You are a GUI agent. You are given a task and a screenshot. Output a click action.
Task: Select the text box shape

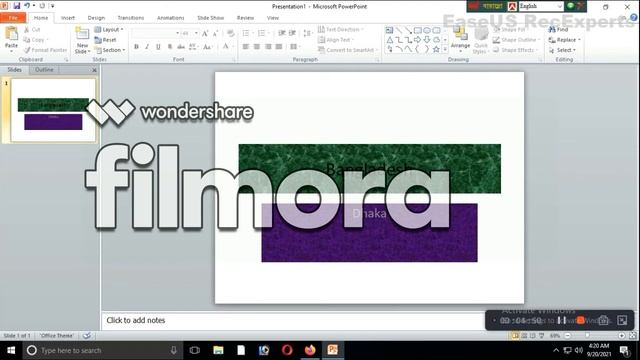point(389,30)
